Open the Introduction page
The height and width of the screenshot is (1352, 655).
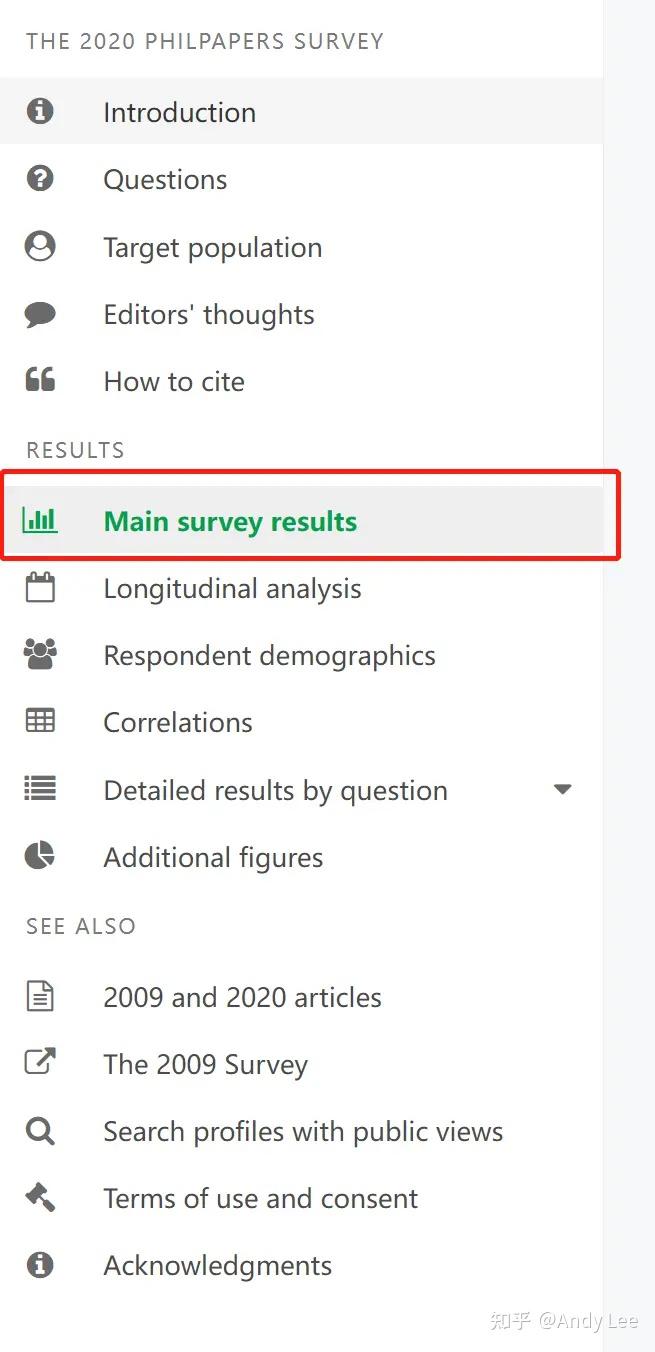(179, 112)
